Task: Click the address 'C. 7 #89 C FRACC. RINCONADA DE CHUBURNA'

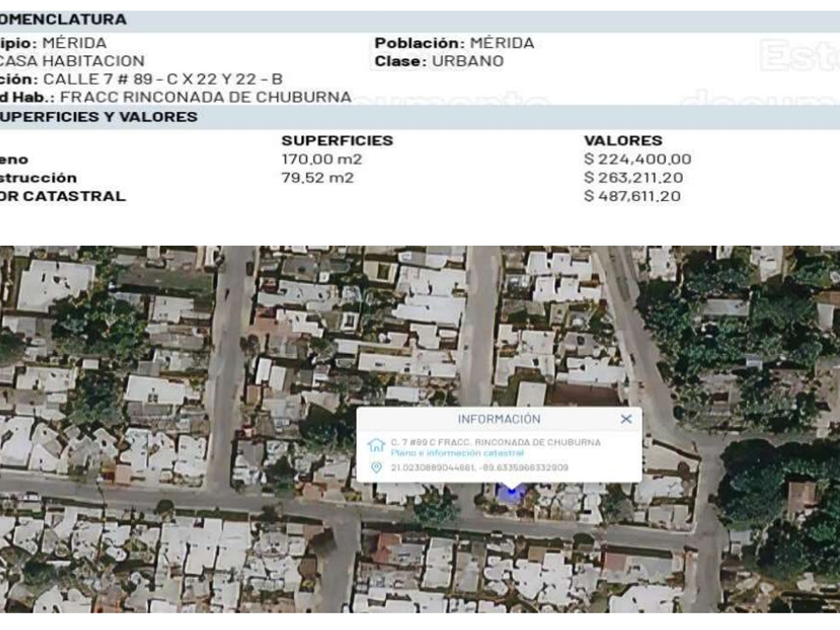Action: click(x=496, y=442)
